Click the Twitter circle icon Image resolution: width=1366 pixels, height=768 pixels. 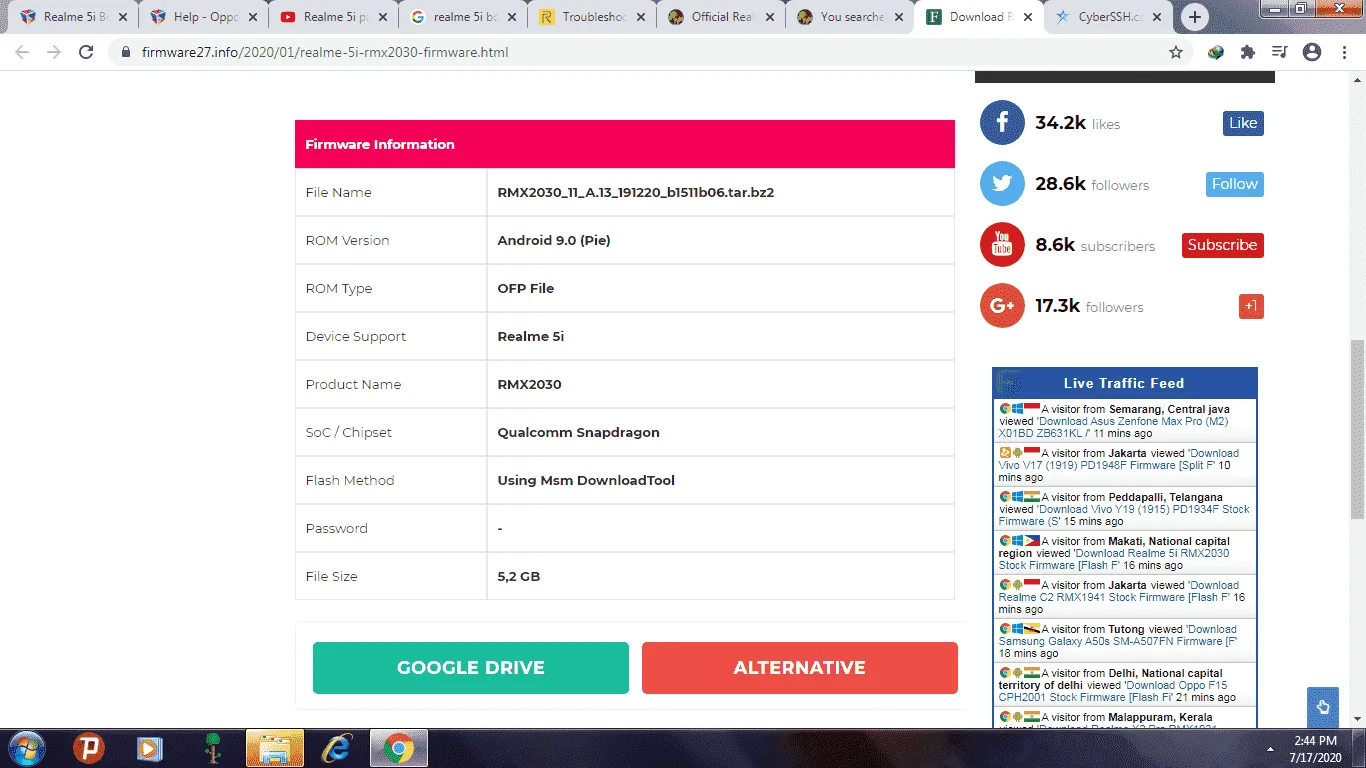pyautogui.click(x=1002, y=184)
